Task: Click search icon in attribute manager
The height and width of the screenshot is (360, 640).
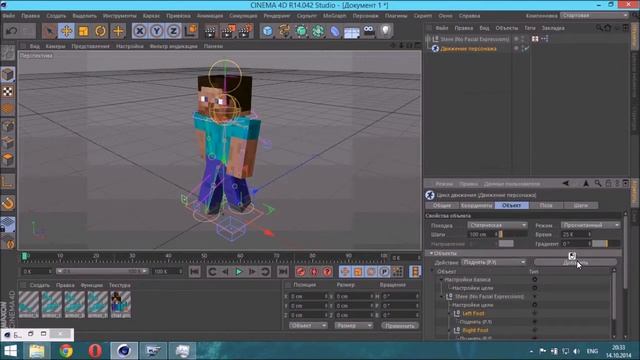Action: 598,184
